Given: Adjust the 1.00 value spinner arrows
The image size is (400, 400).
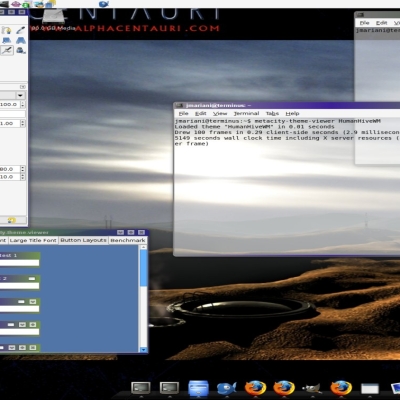Looking at the screenshot, I should [23, 123].
